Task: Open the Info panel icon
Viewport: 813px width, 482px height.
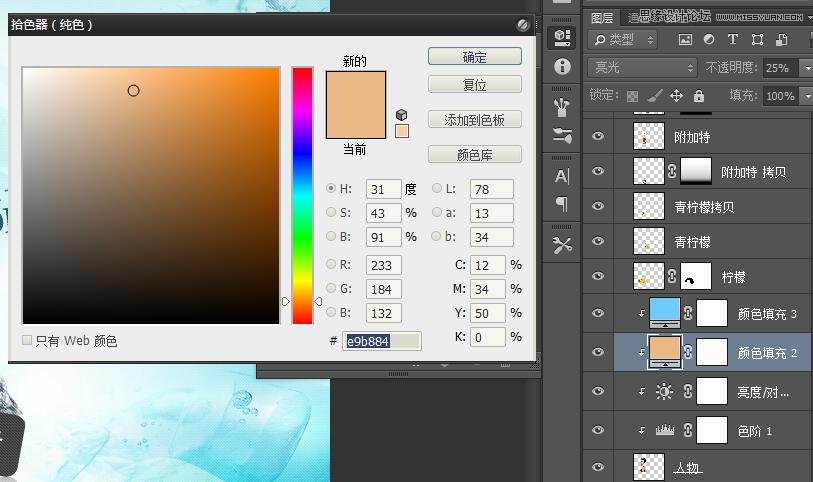Action: pyautogui.click(x=562, y=66)
